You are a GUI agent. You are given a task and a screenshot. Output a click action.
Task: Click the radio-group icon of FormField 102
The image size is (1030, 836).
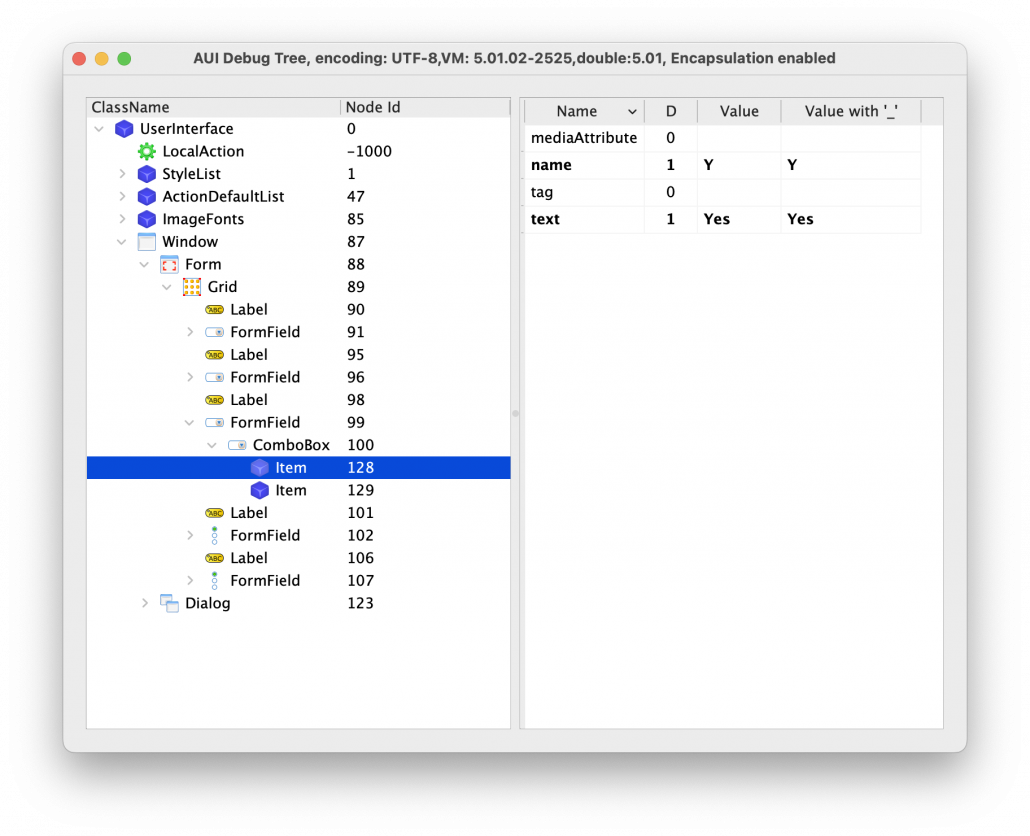[214, 536]
